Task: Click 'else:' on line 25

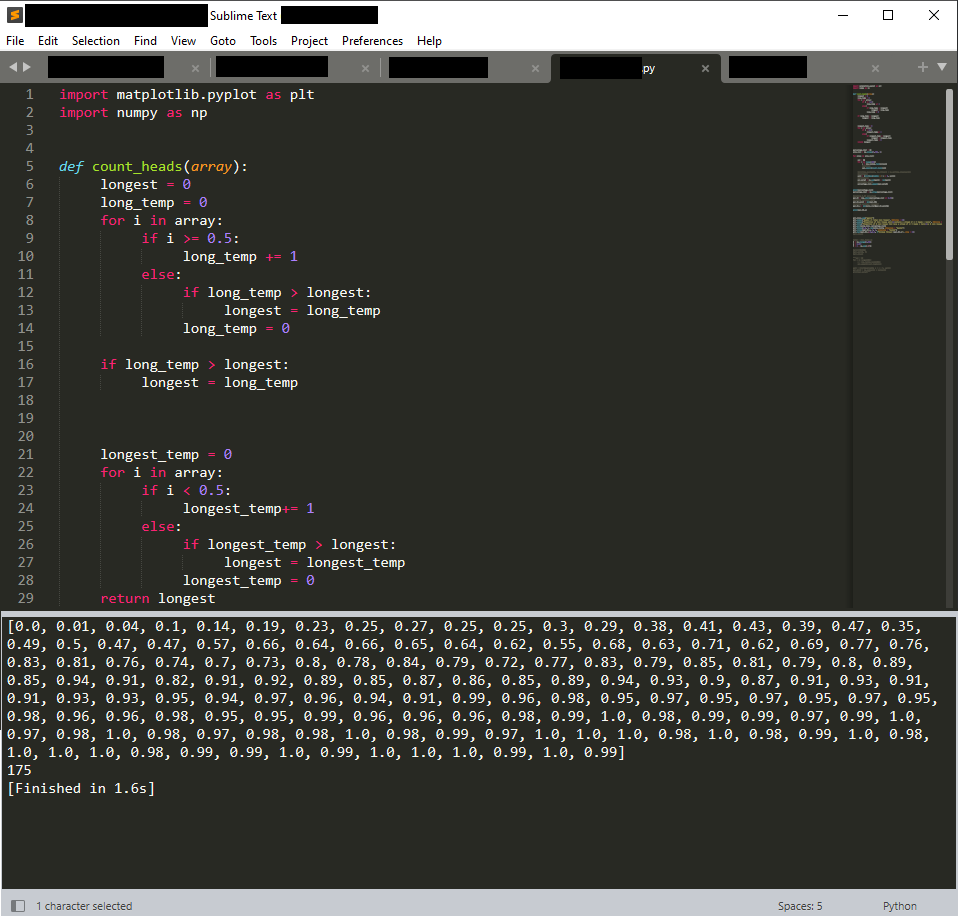Action: tap(161, 526)
